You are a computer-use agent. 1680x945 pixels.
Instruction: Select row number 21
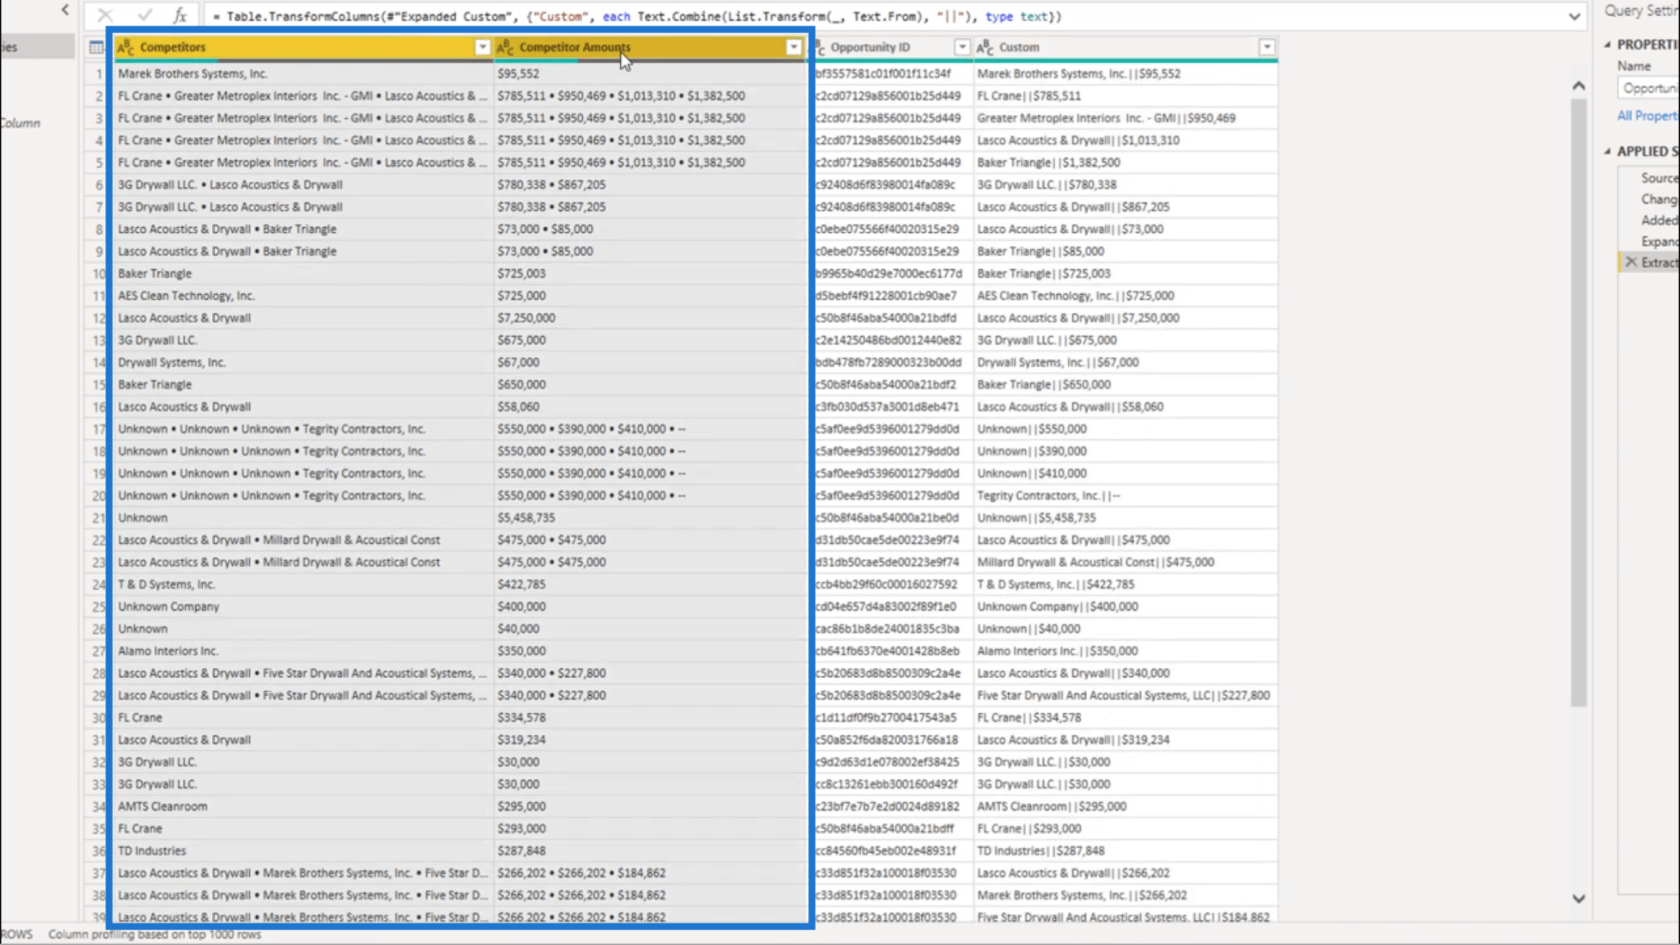click(x=98, y=518)
